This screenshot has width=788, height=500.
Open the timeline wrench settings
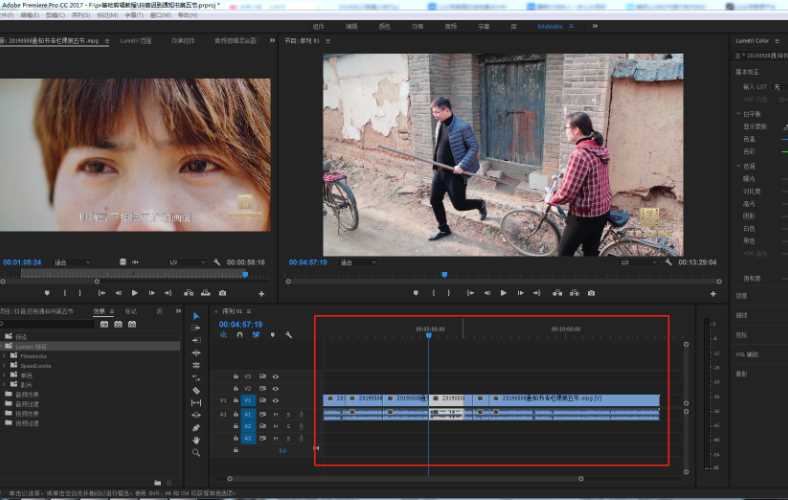click(x=288, y=335)
